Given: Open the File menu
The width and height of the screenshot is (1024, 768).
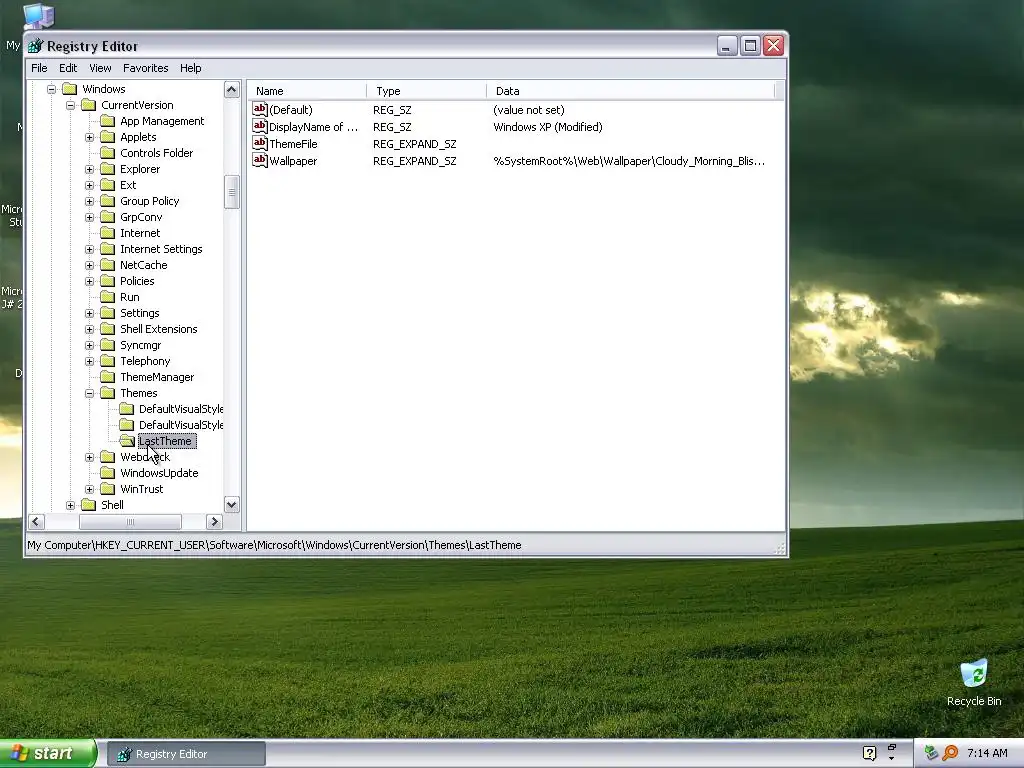Looking at the screenshot, I should point(39,68).
